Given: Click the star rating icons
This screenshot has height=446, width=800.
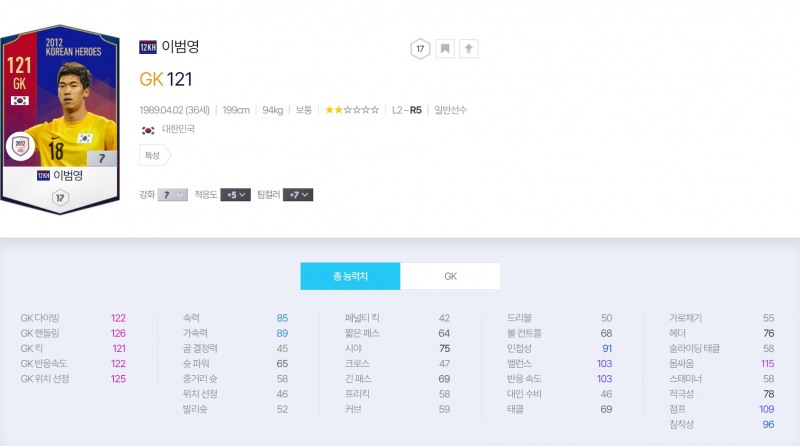Looking at the screenshot, I should [x=352, y=110].
